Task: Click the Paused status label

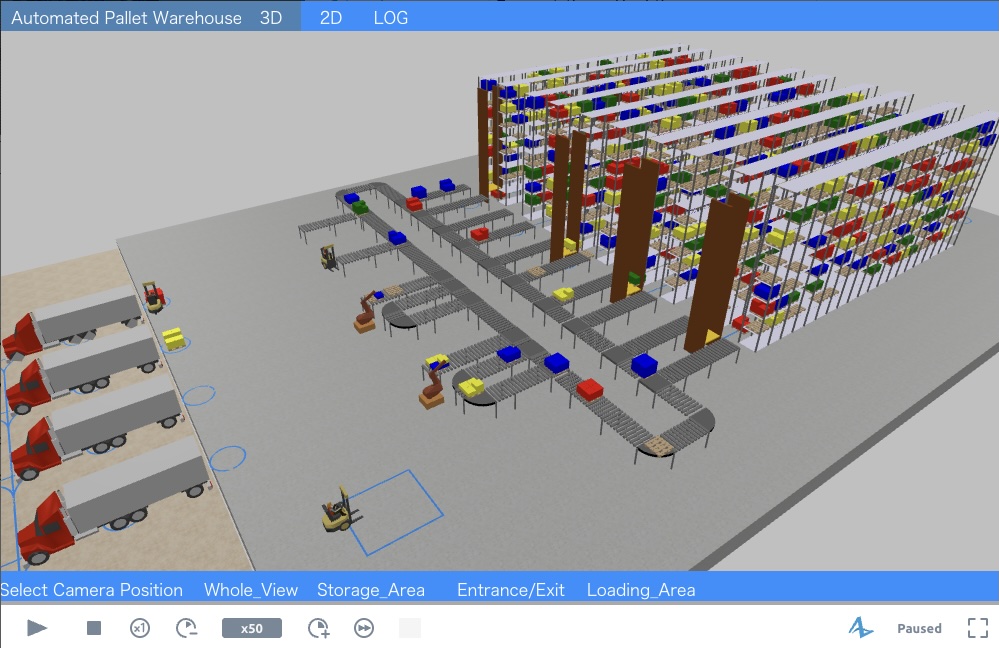Action: pyautogui.click(x=919, y=628)
